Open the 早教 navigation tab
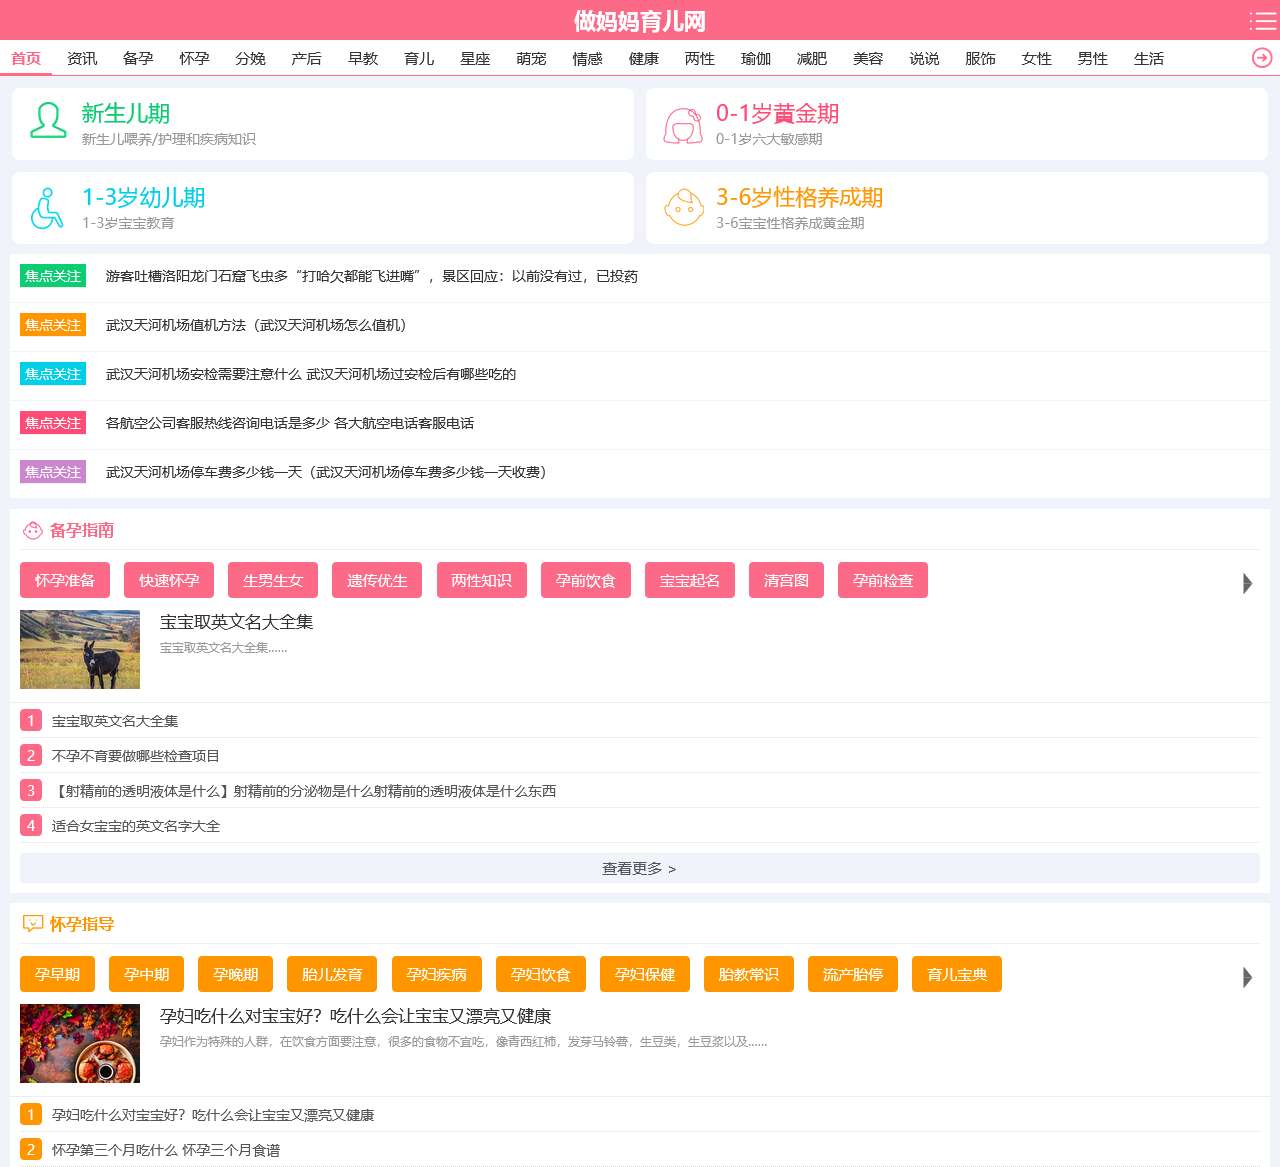Image resolution: width=1280 pixels, height=1167 pixels. 363,59
